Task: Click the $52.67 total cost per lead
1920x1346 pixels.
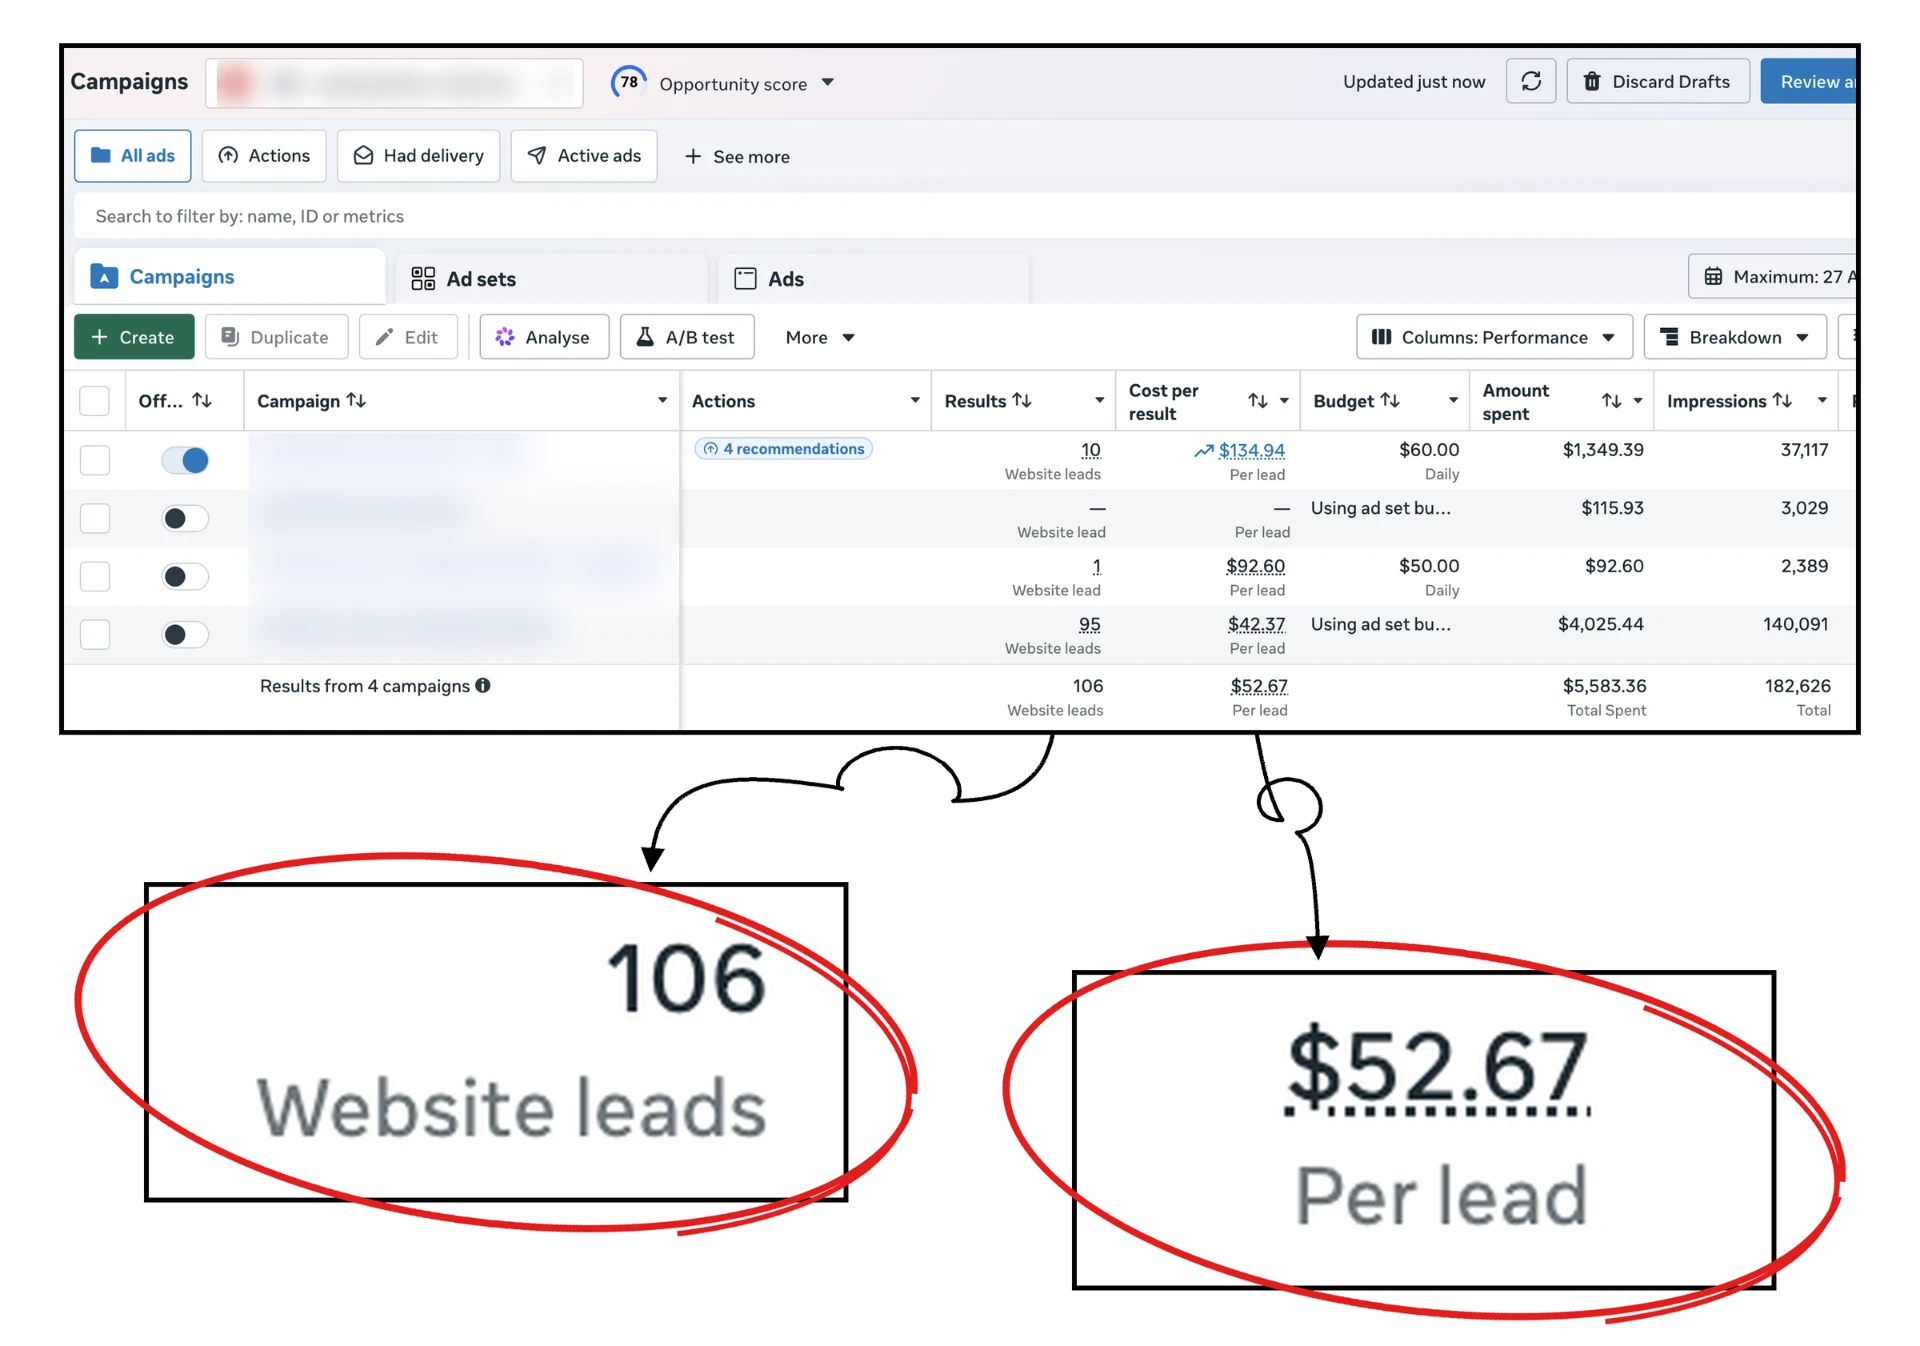Action: (1259, 687)
